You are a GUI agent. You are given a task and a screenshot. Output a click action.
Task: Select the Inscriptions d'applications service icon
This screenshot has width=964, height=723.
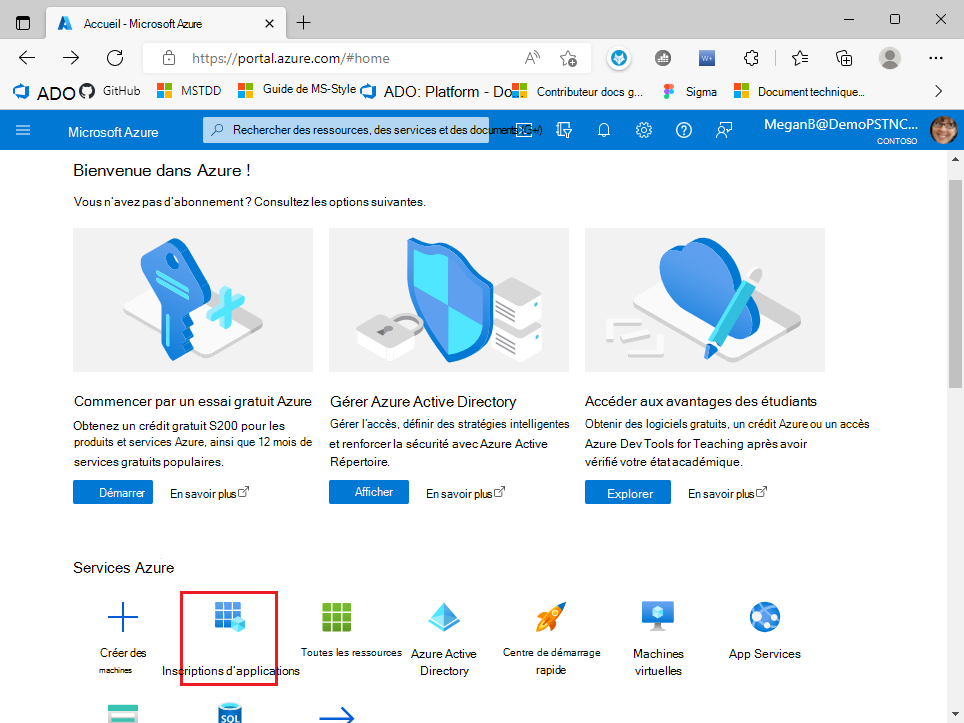pos(229,619)
